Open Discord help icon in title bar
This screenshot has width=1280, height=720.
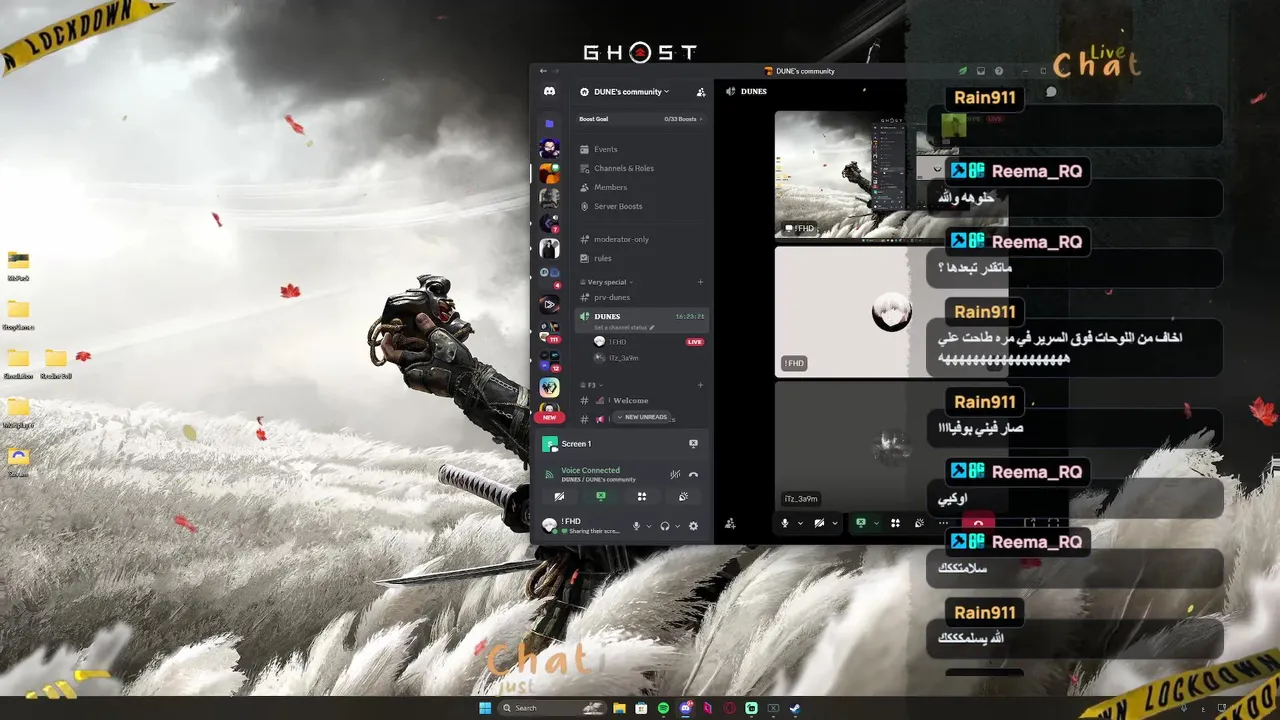[999, 71]
